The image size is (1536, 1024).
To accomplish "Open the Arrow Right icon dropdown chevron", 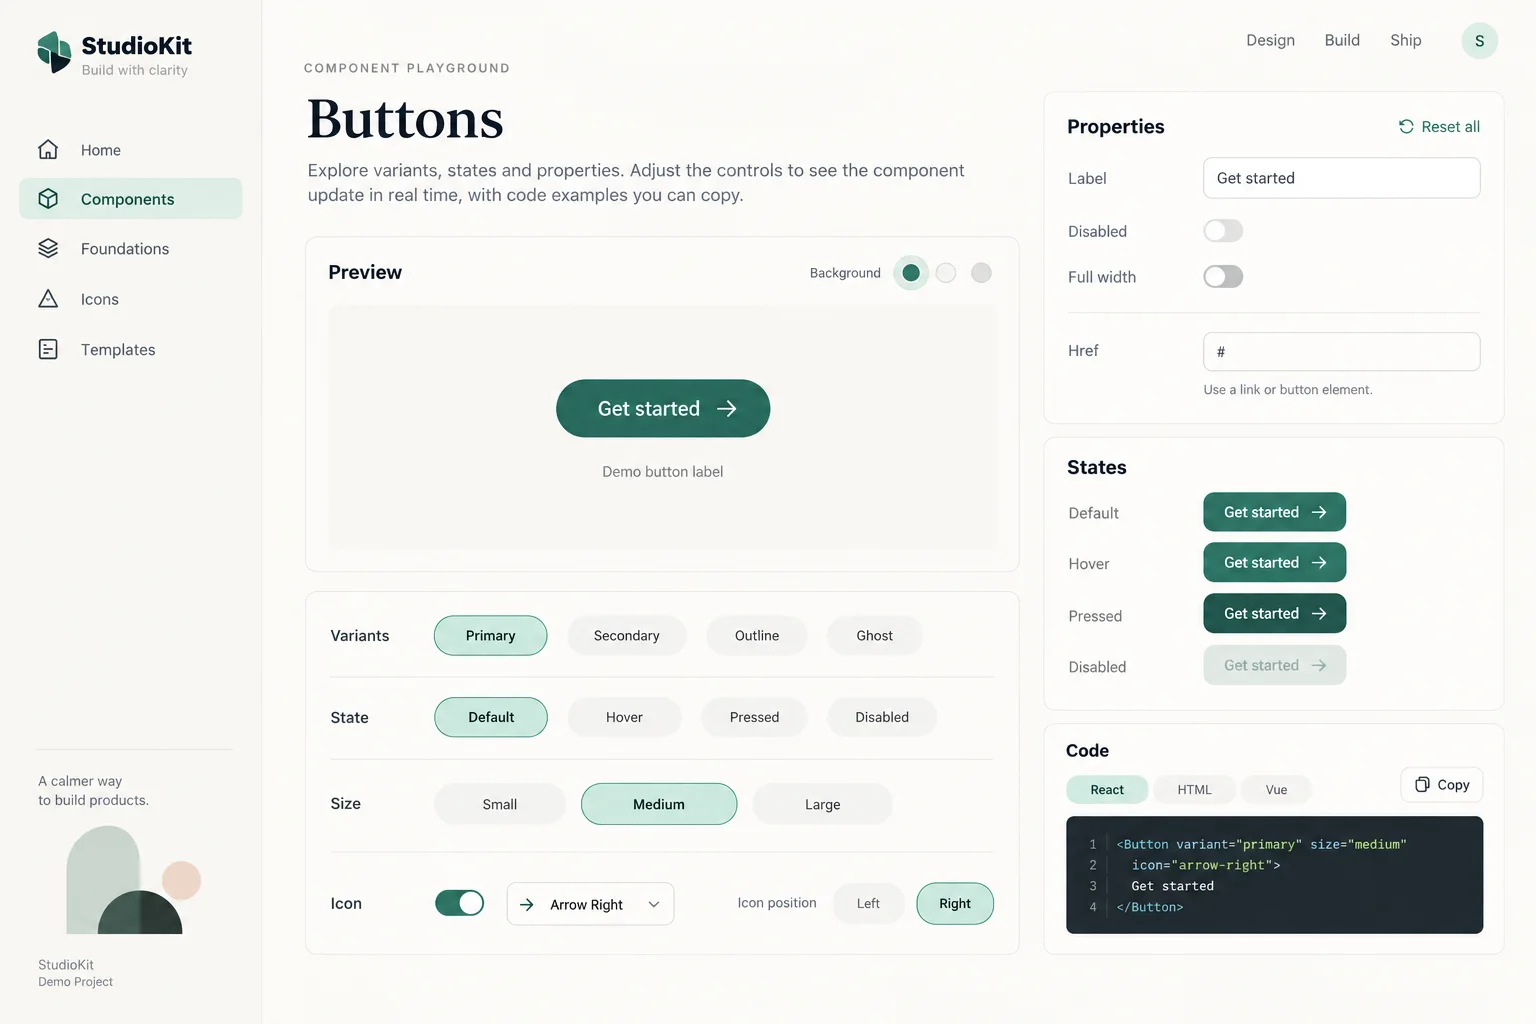I will point(654,904).
